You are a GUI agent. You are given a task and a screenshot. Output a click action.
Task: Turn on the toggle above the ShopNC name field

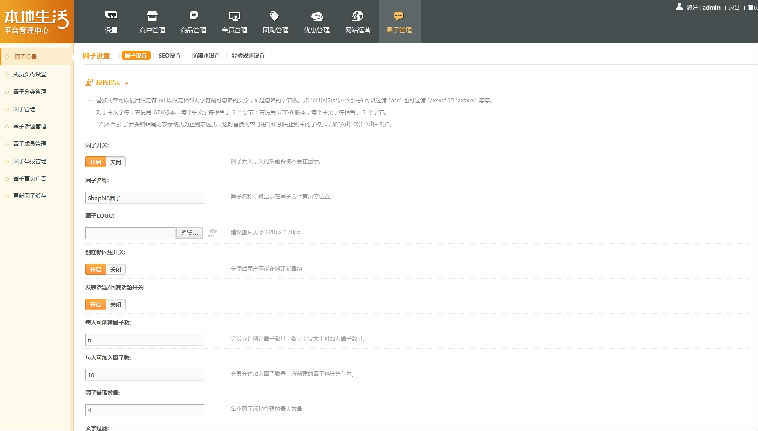pos(95,162)
